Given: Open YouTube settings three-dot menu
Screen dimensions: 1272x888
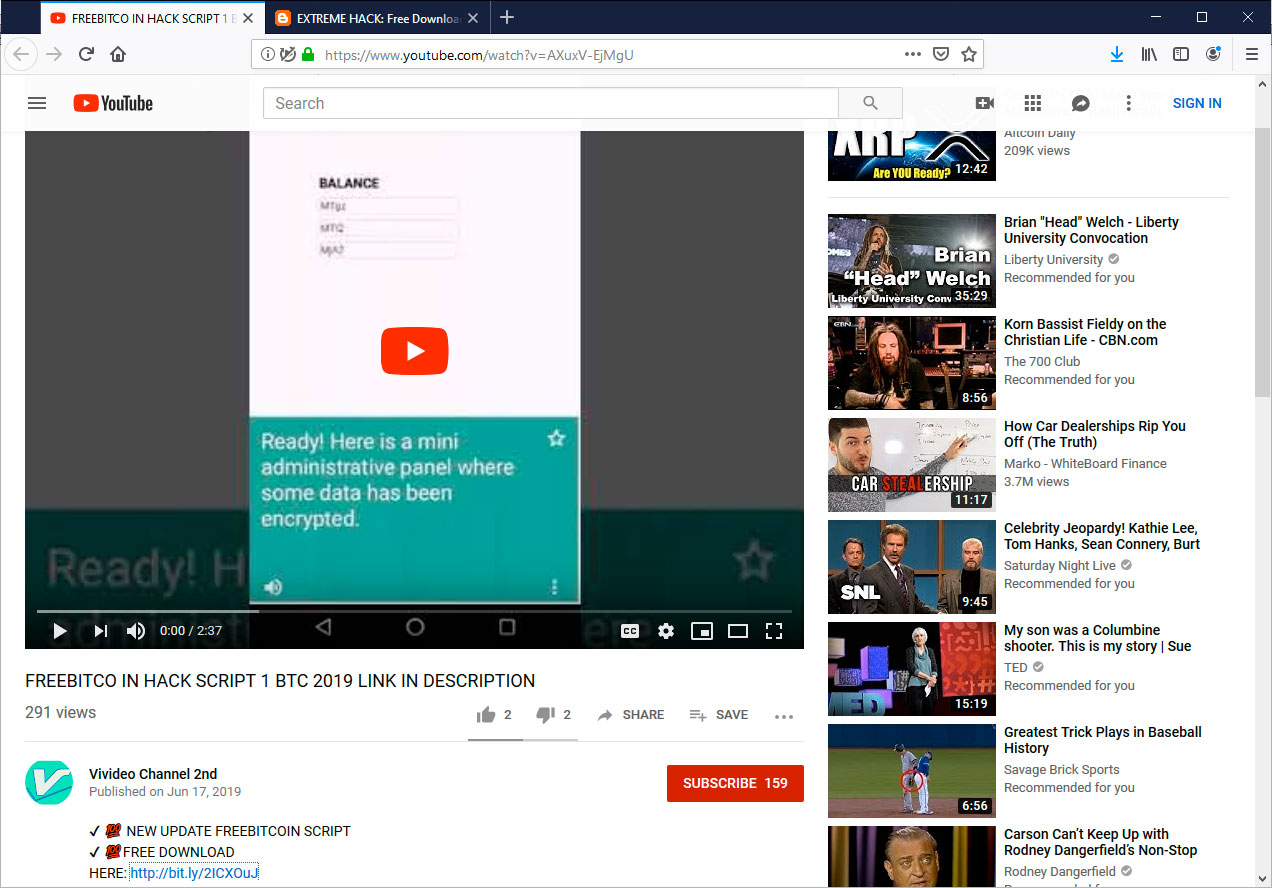Looking at the screenshot, I should point(1129,103).
